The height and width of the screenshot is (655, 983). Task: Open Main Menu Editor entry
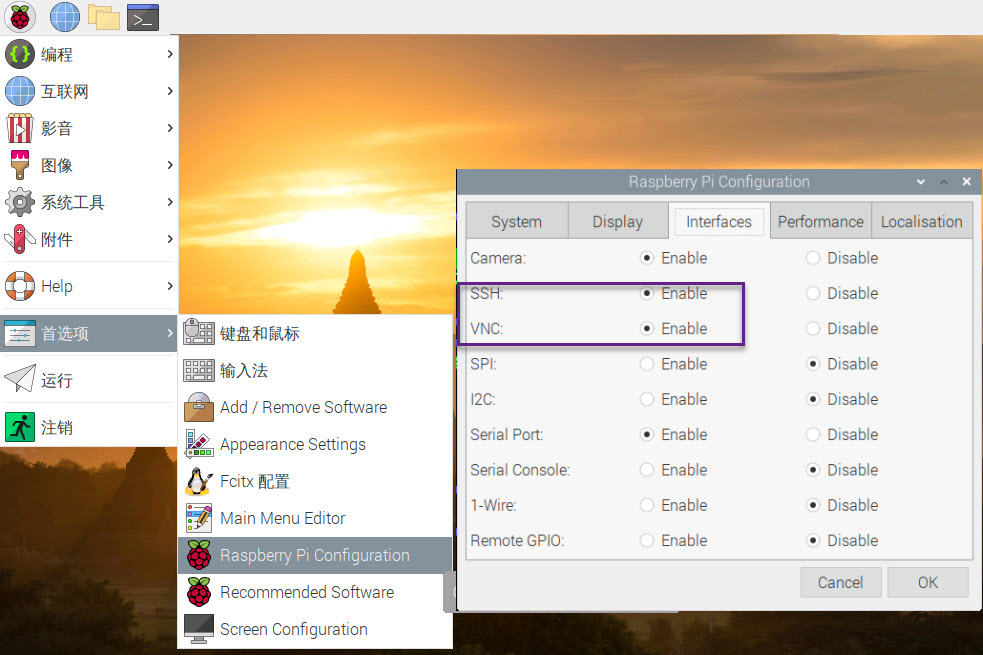click(315, 518)
